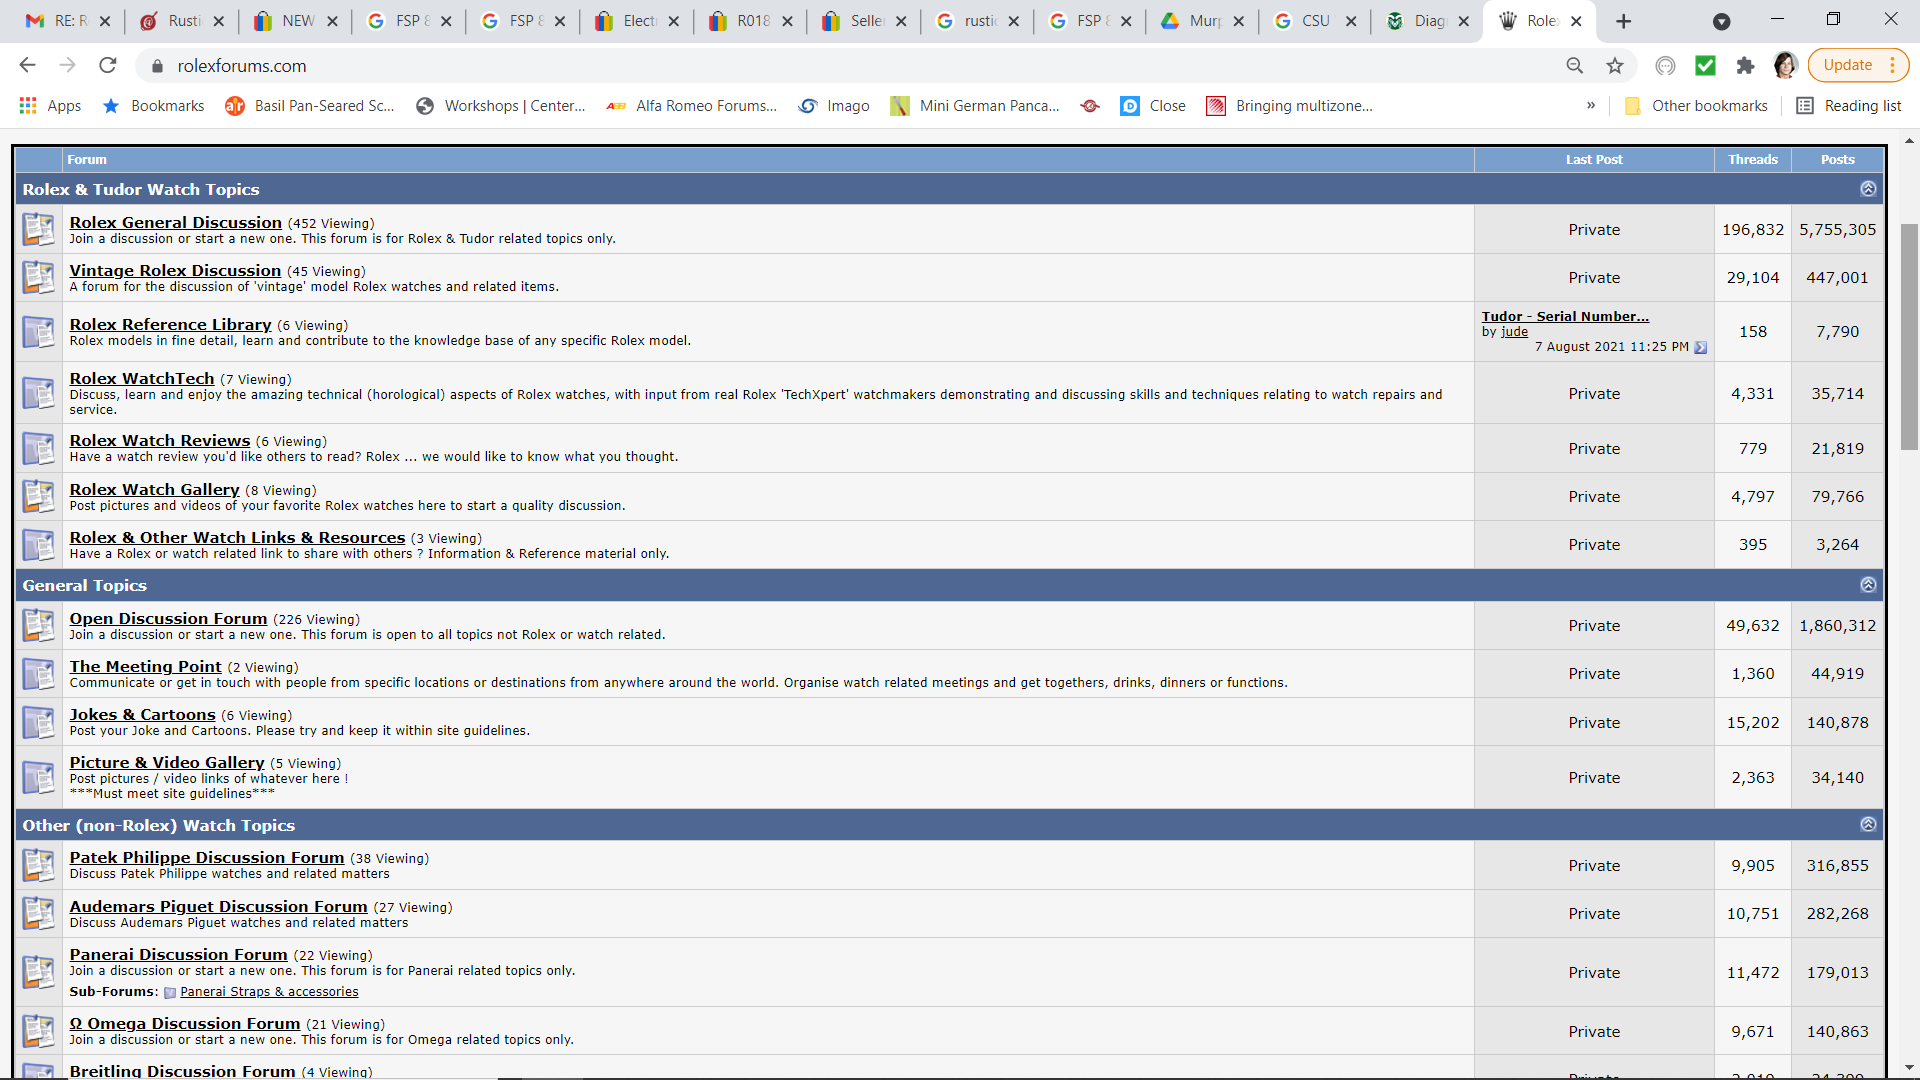This screenshot has height=1080, width=1920.
Task: Open Panerai Straps & accessories sub-forum
Action: (269, 992)
